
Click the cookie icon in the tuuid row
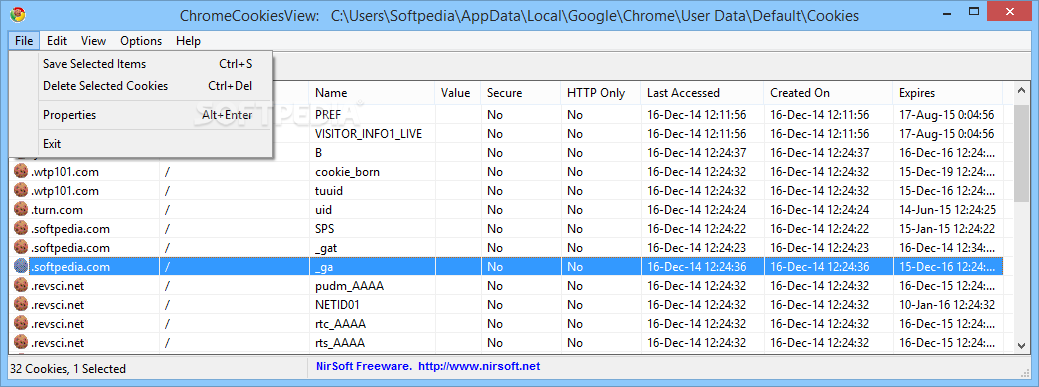(21, 191)
